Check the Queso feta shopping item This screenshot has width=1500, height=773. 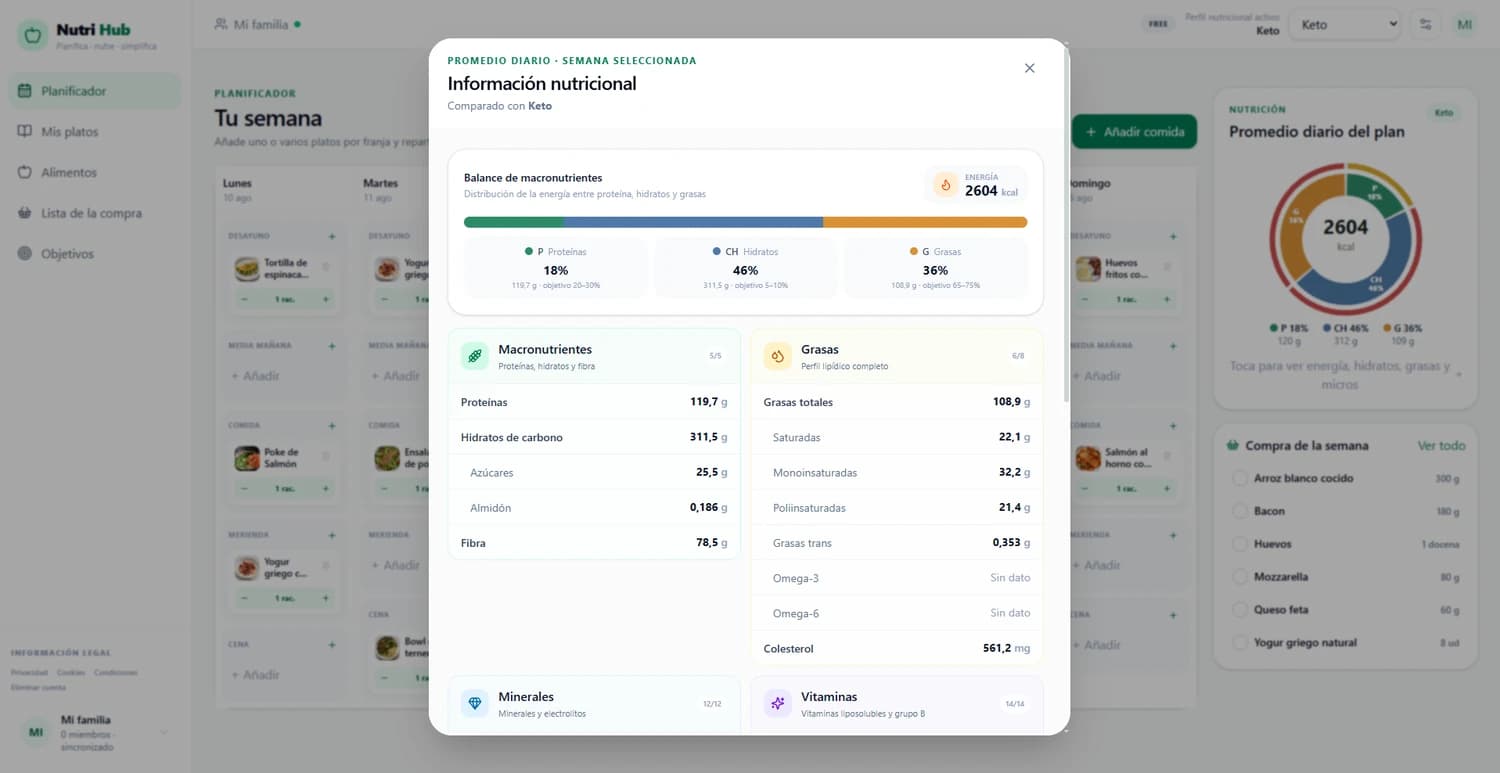point(1240,610)
